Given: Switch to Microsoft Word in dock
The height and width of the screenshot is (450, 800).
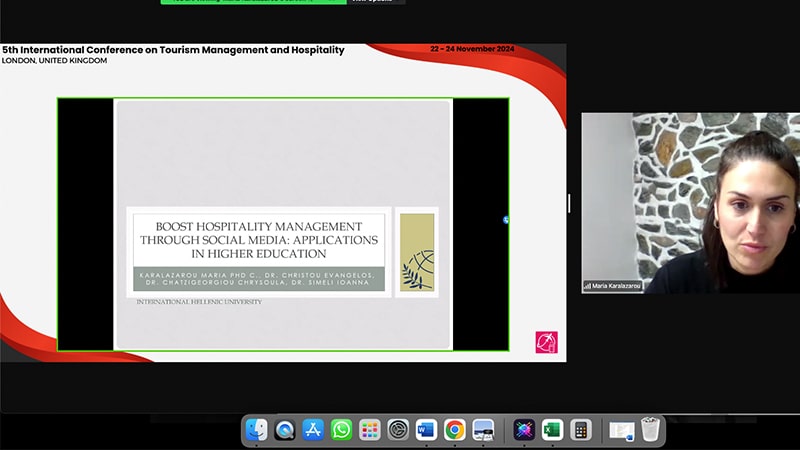Looking at the screenshot, I should click(426, 430).
